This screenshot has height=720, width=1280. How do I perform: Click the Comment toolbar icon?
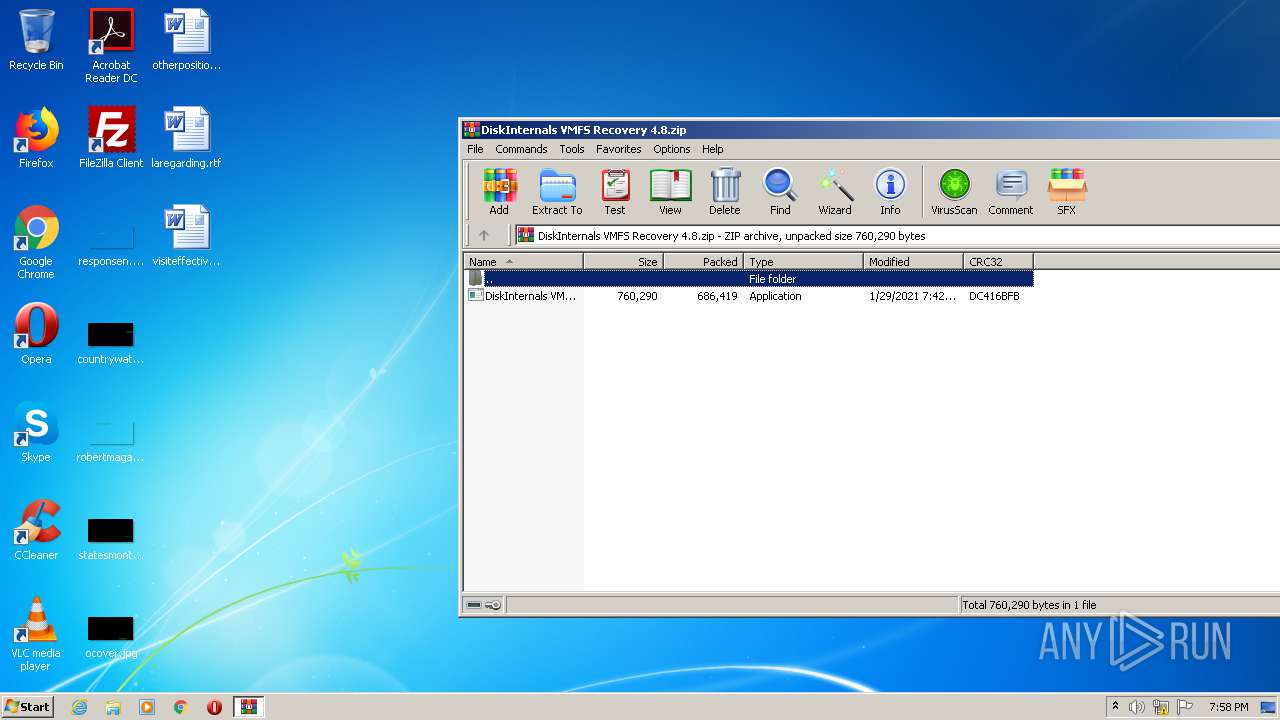point(1011,191)
